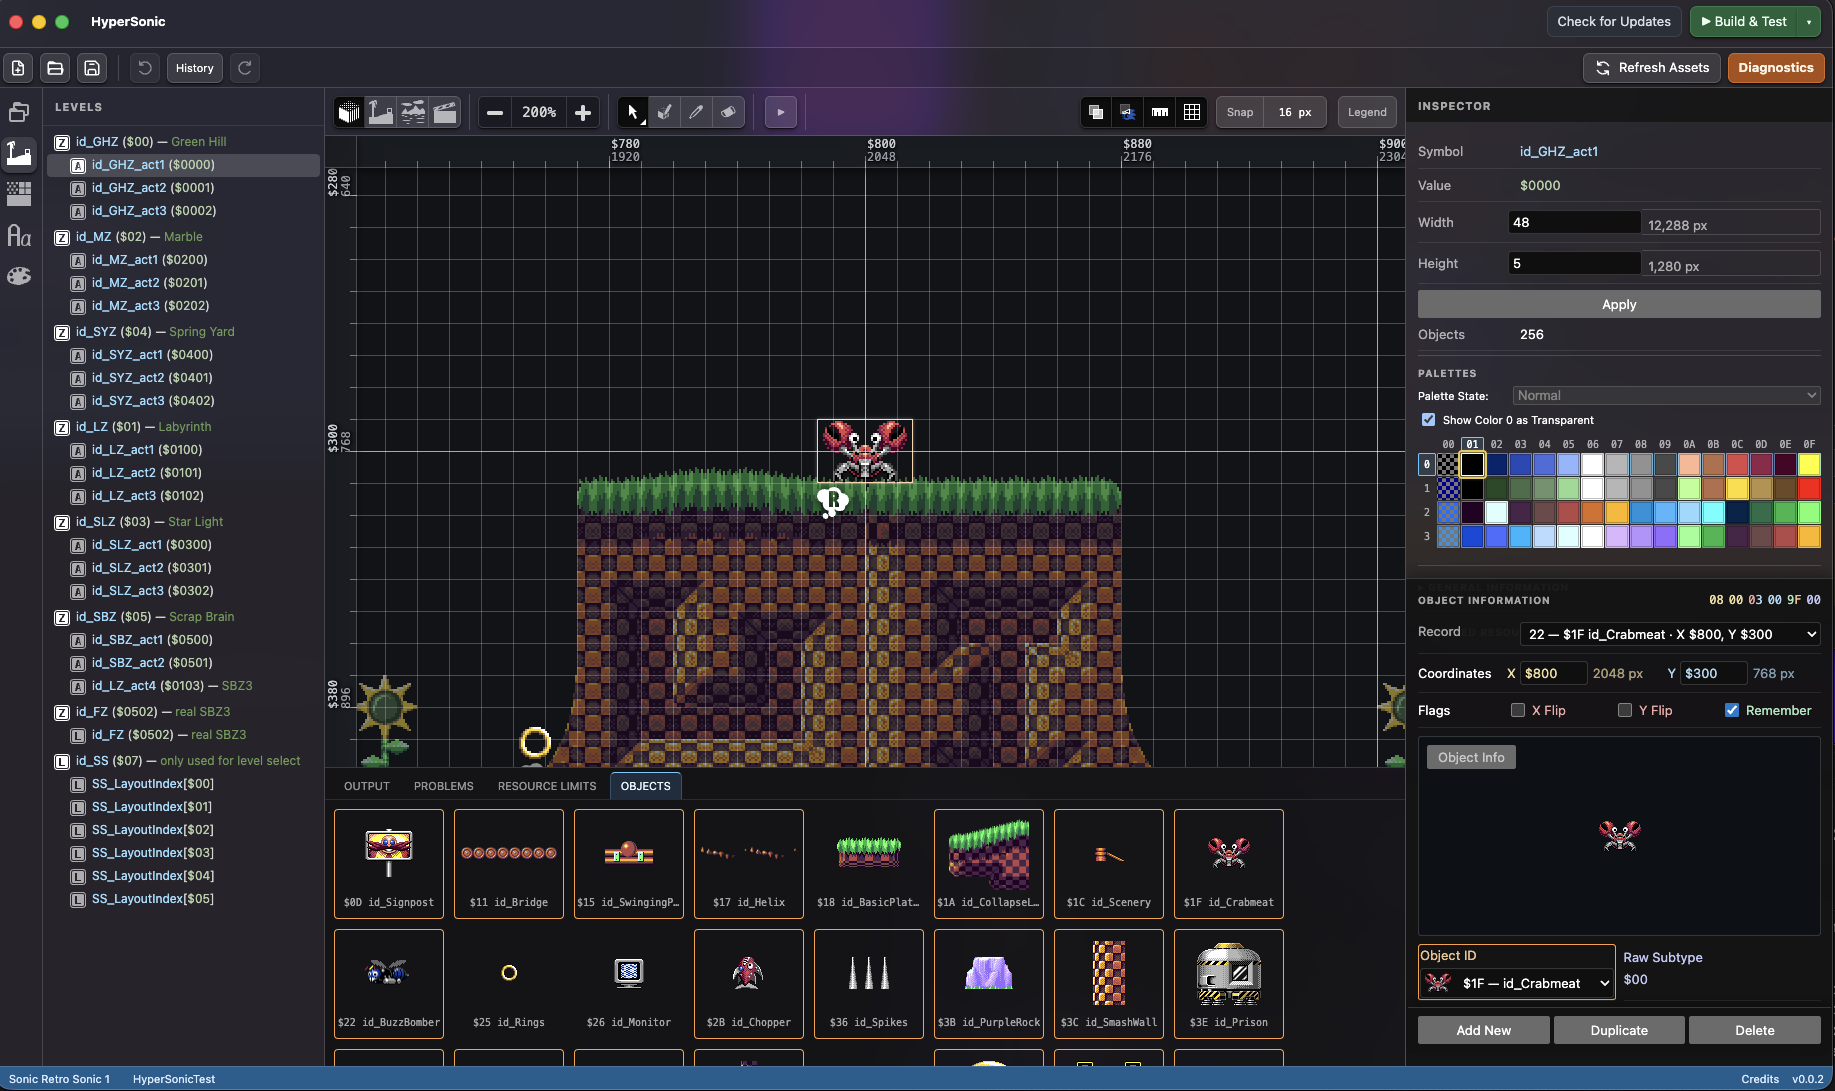Uncheck the Remember flag

(1732, 710)
